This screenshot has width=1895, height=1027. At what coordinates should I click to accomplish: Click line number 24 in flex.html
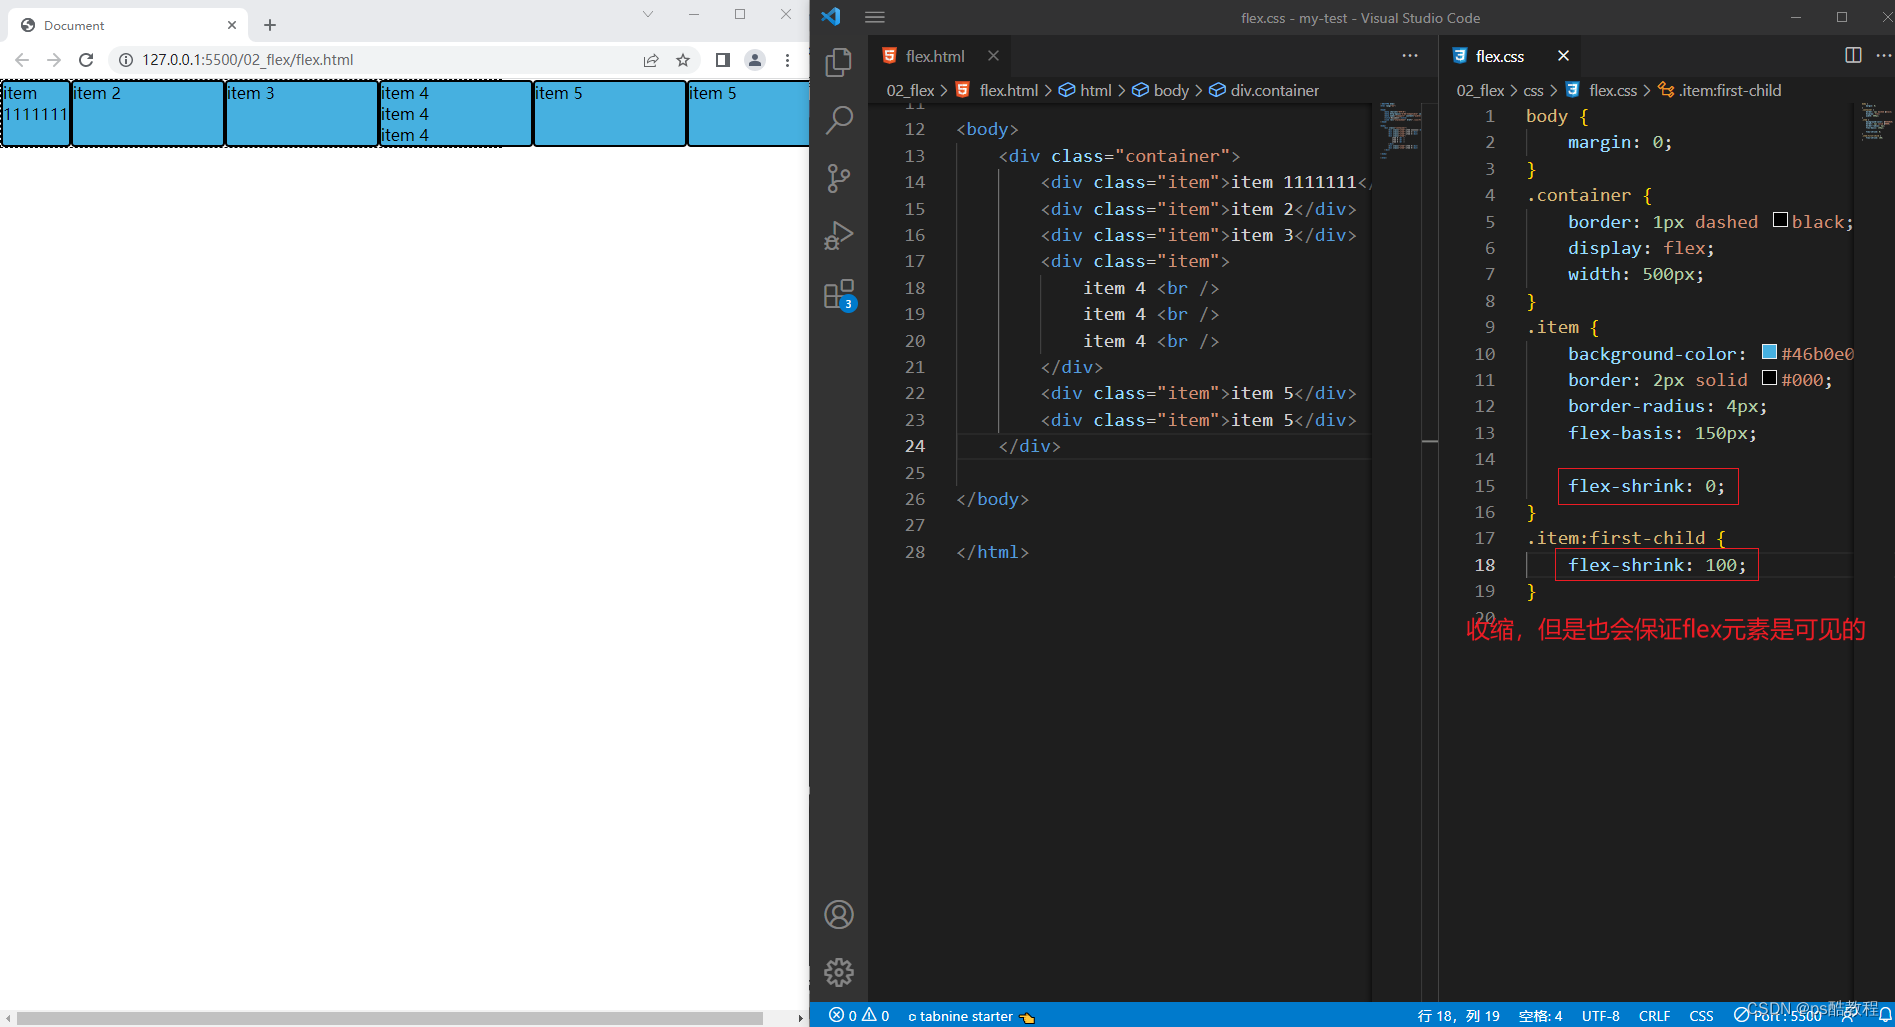[x=914, y=446]
